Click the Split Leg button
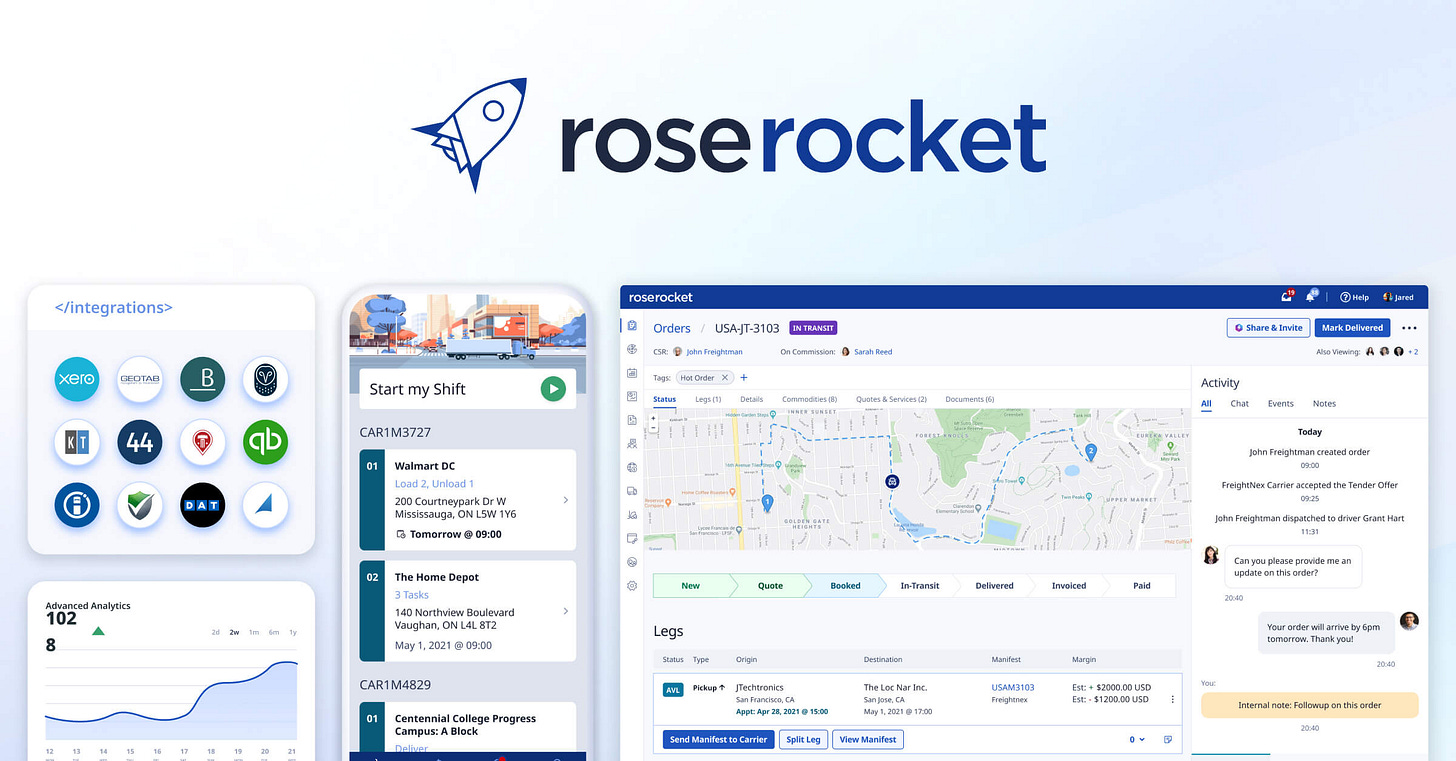The height and width of the screenshot is (761, 1456). (x=803, y=740)
